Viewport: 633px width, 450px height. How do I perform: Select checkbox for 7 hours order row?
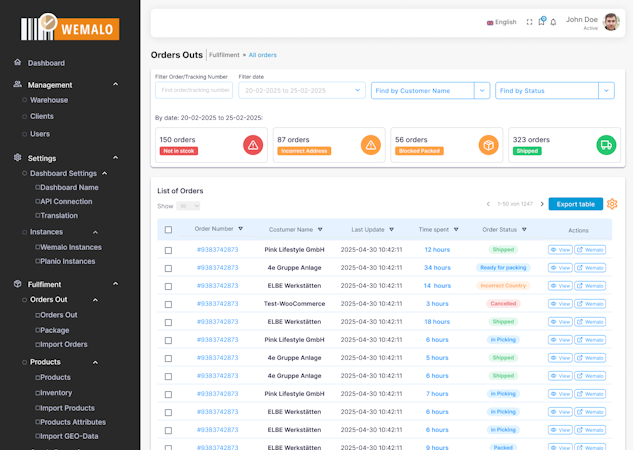coord(168,394)
